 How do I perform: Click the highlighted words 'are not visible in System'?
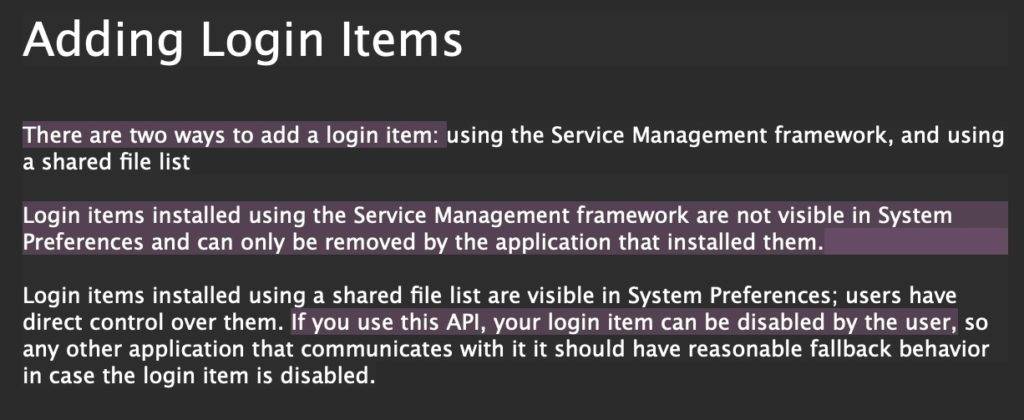(824, 216)
